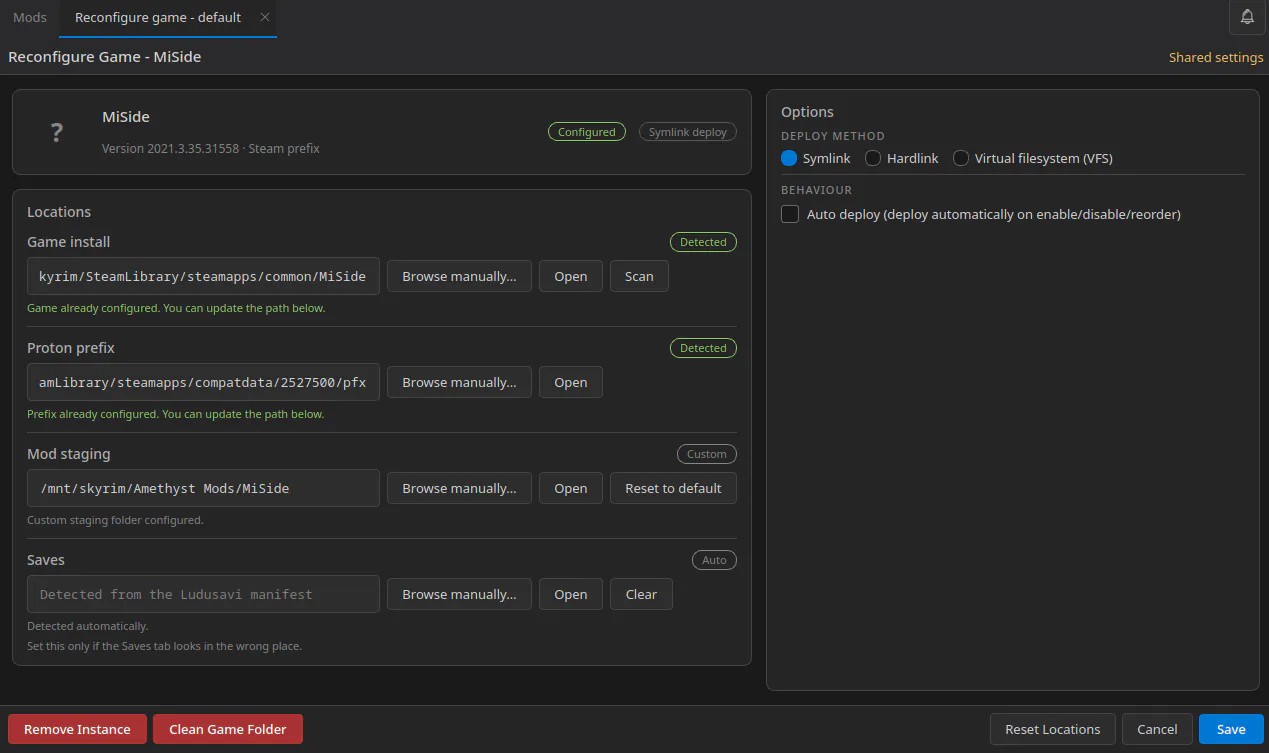
Task: Click the Clean Game Folder button
Action: pos(228,729)
